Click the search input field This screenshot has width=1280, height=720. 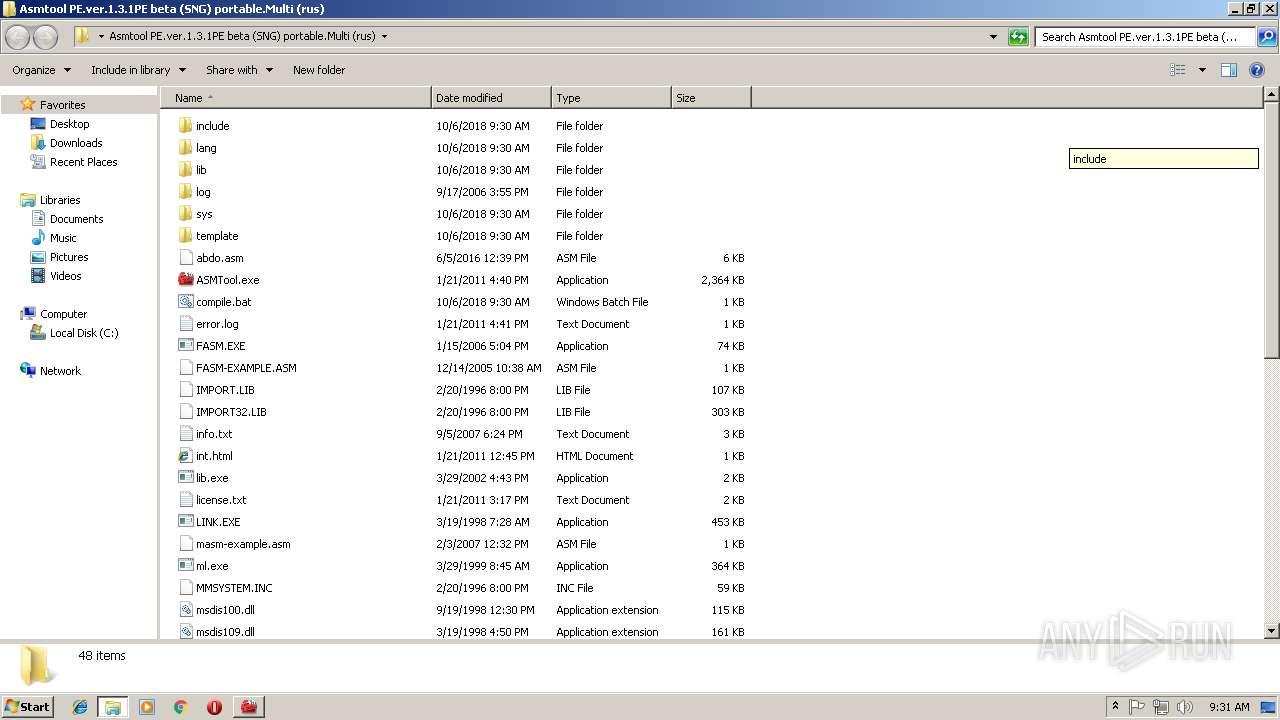[1145, 37]
